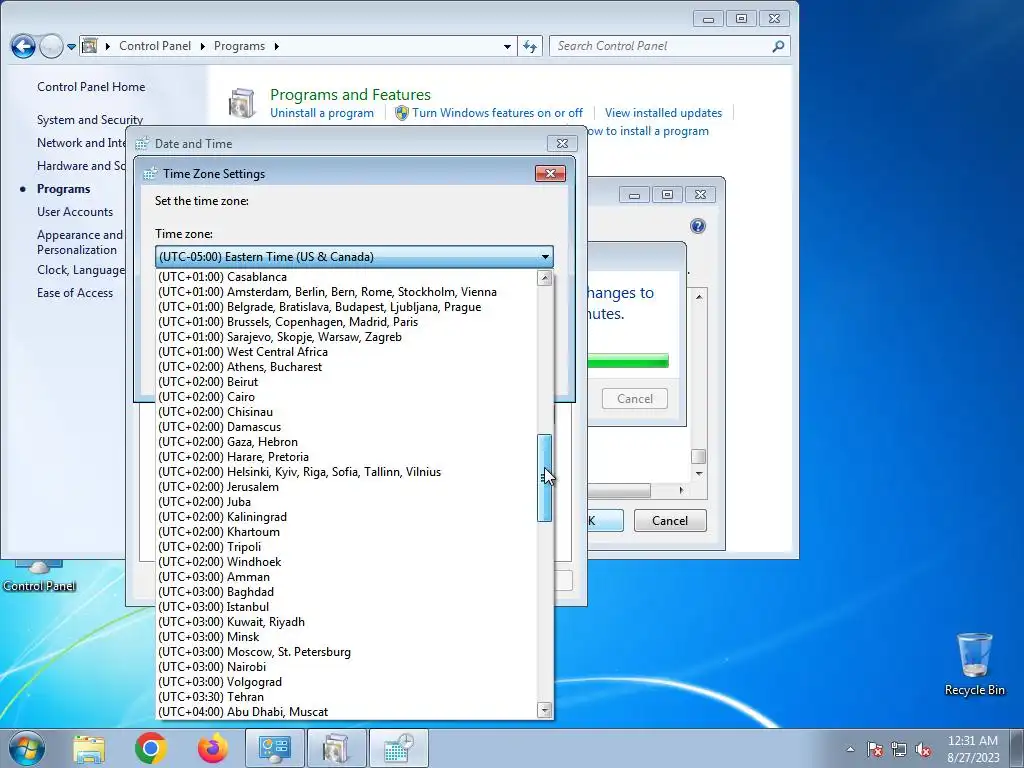Select Helsinki, Kyiv, Riga, Sofia option
The image size is (1024, 768).
point(346,472)
